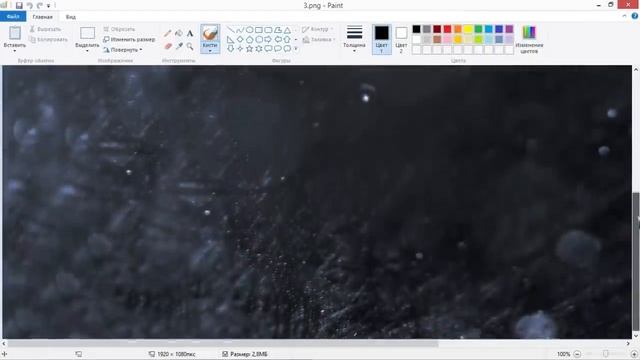Collapse the ribbon with the chevron
Image resolution: width=640 pixels, height=360 pixels.
pos(624,16)
